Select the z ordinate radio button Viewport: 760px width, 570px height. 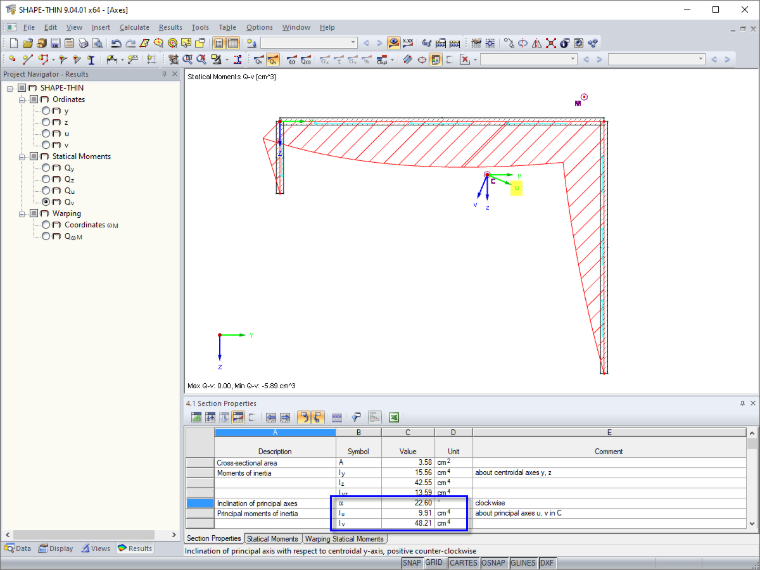click(46, 122)
